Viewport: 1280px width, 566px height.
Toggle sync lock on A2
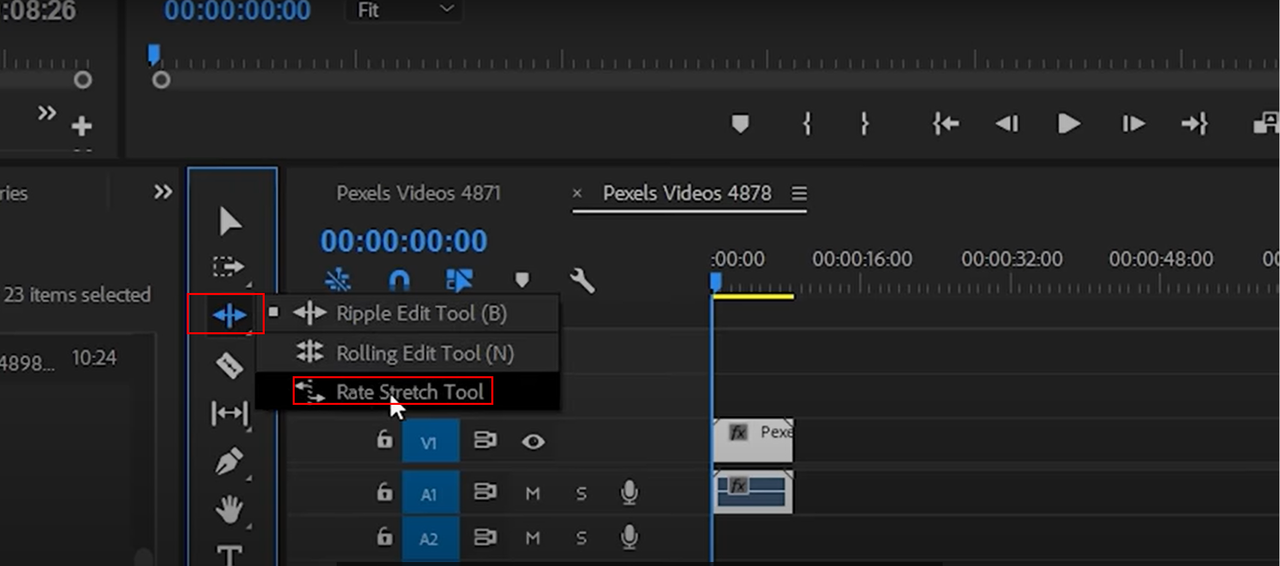click(485, 538)
